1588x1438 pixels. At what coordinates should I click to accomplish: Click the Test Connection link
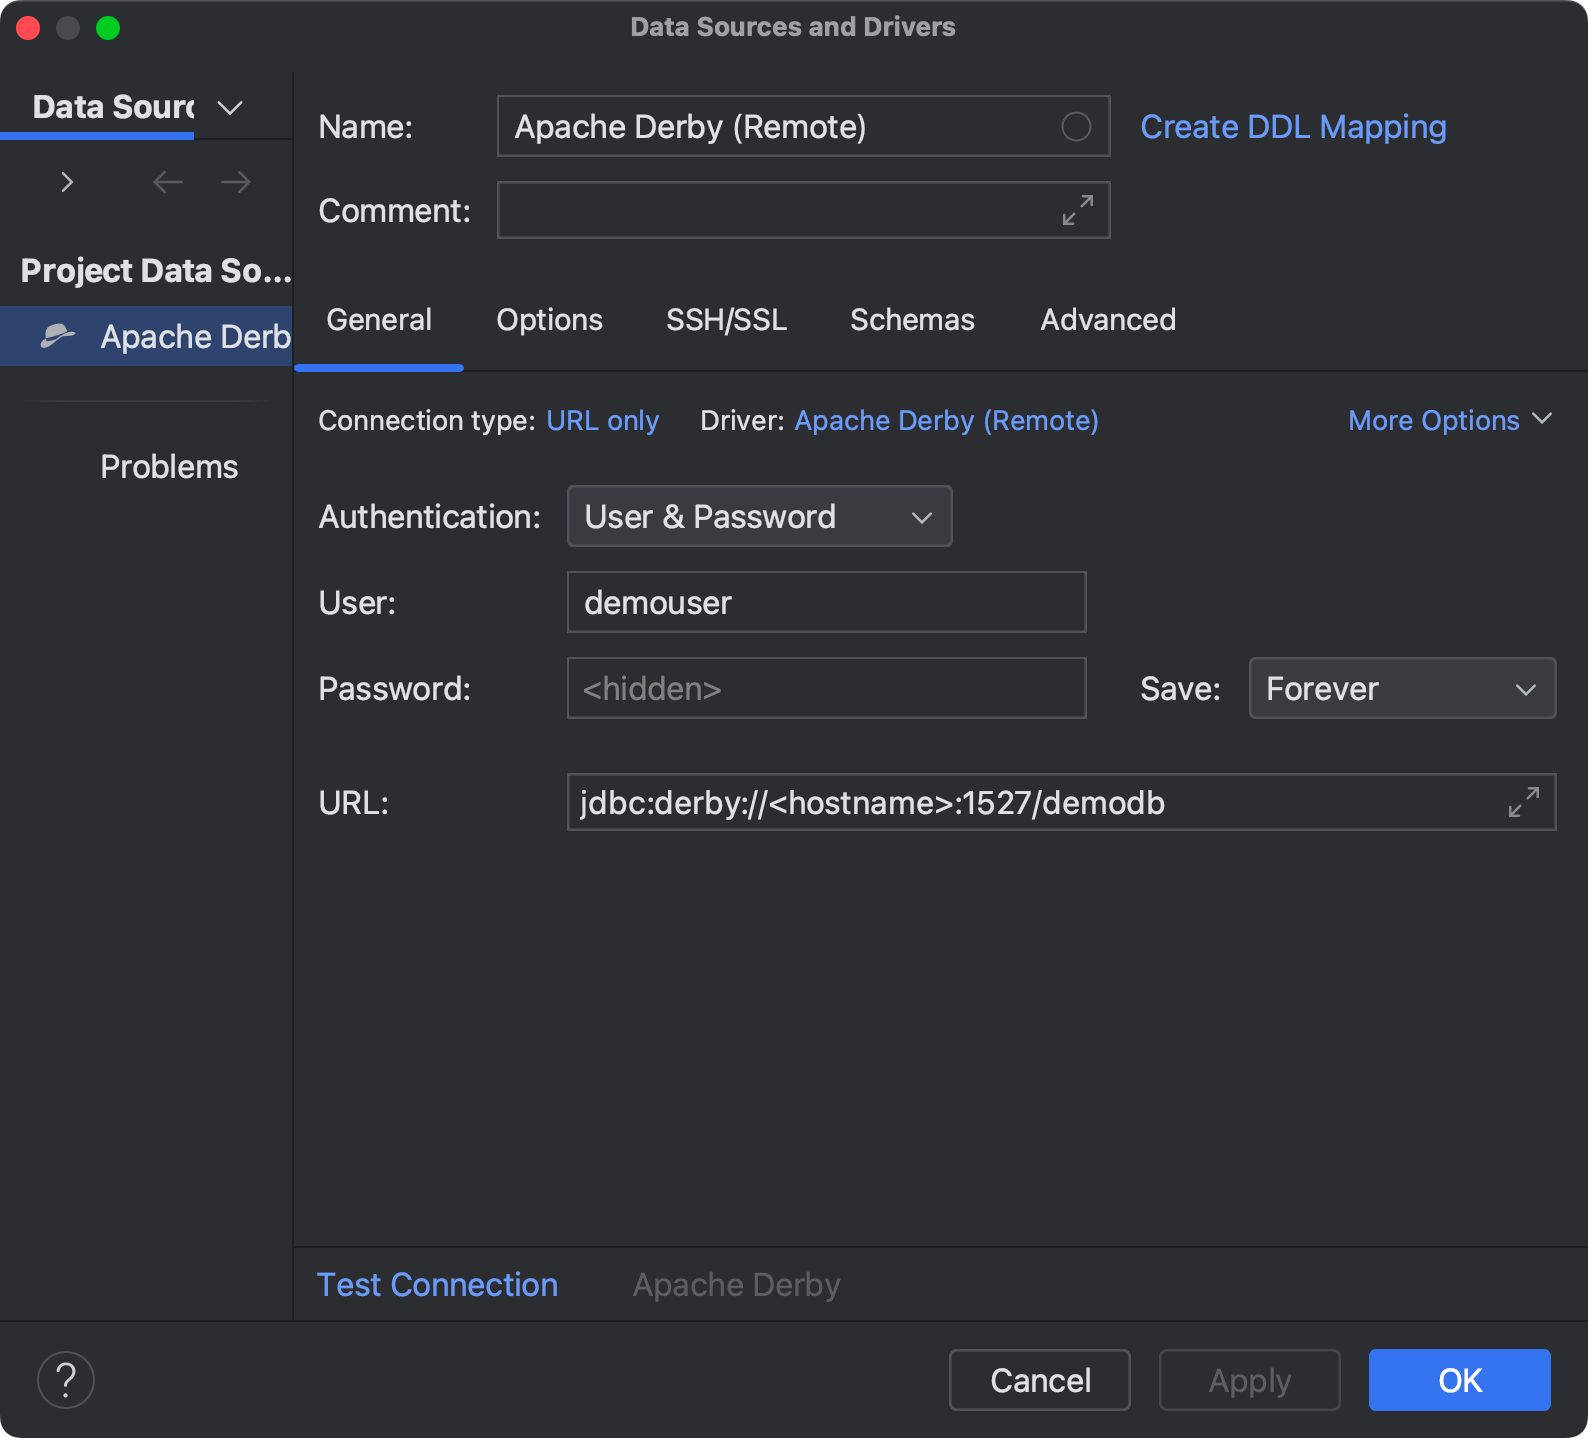437,1285
